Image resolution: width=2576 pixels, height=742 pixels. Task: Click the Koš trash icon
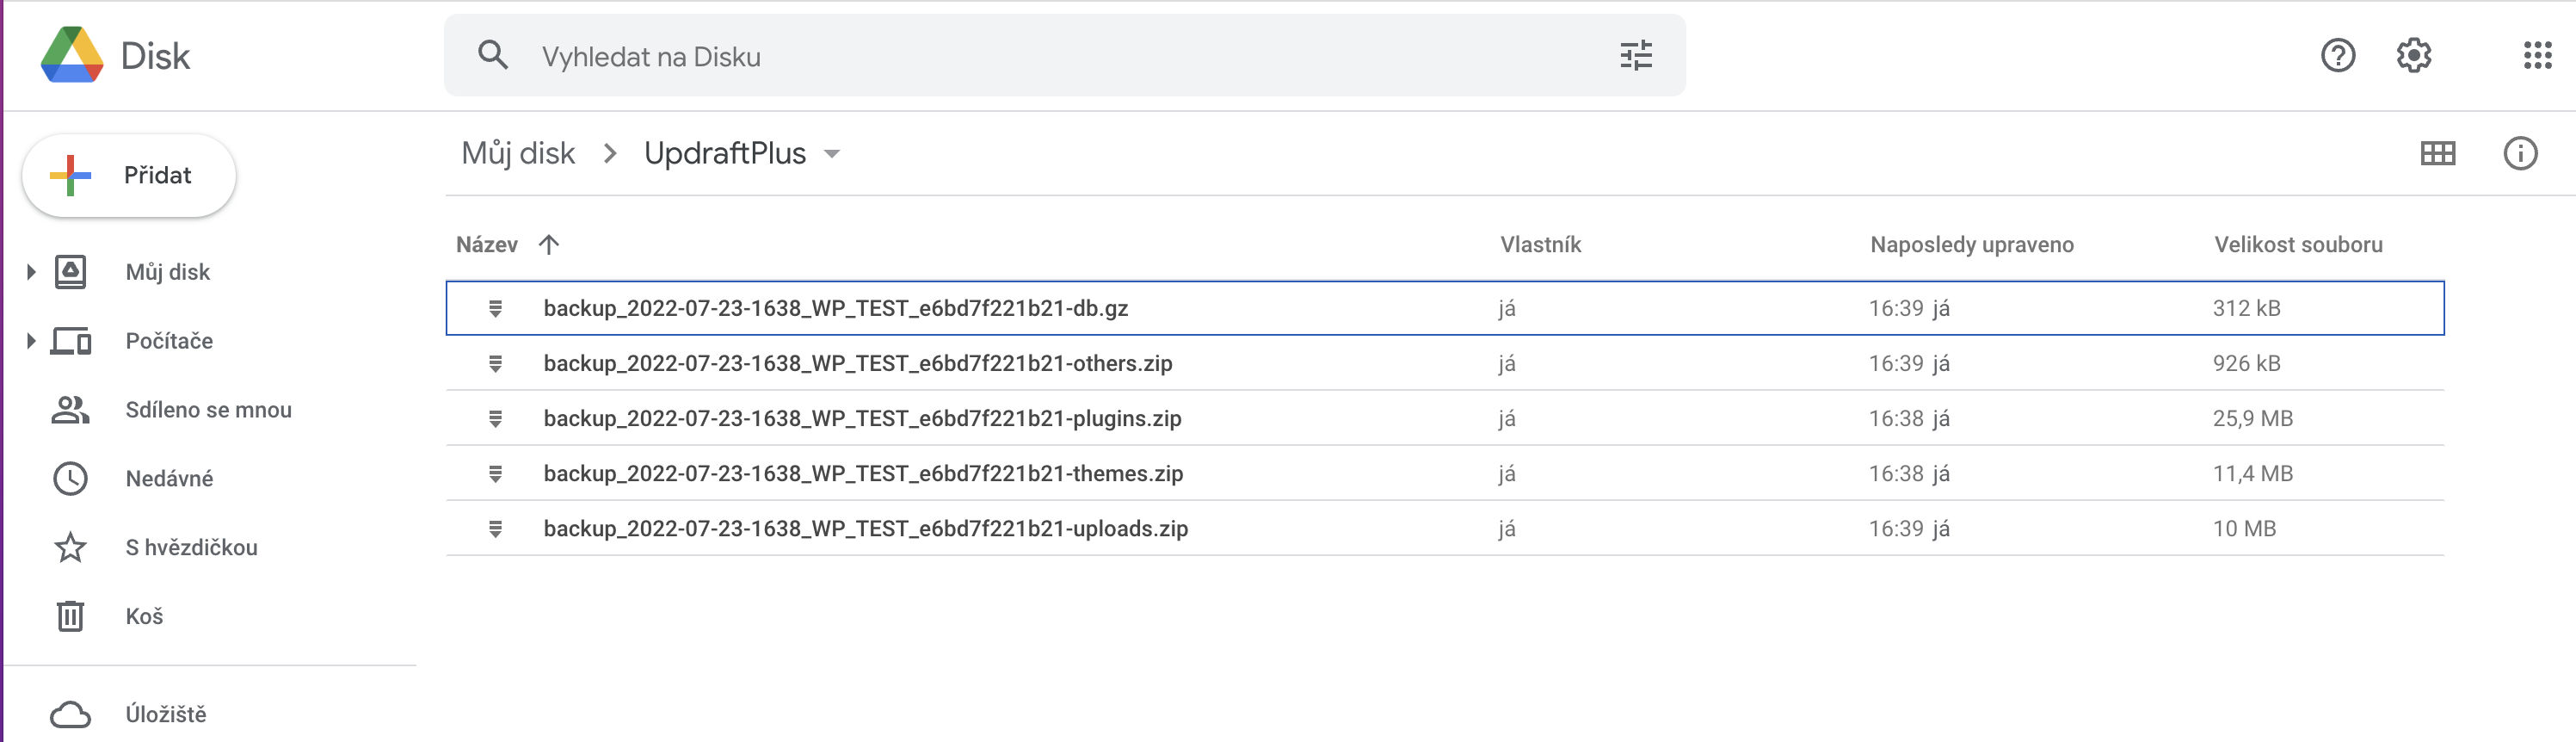coord(70,616)
